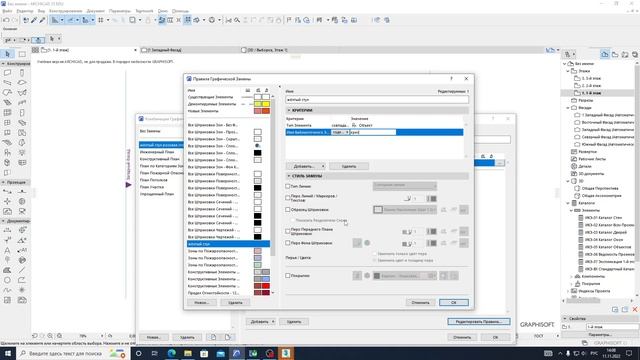The width and height of the screenshot is (640, 360).
Task: Click the Trim scissors icon in toolbar
Action: [x=229, y=20]
